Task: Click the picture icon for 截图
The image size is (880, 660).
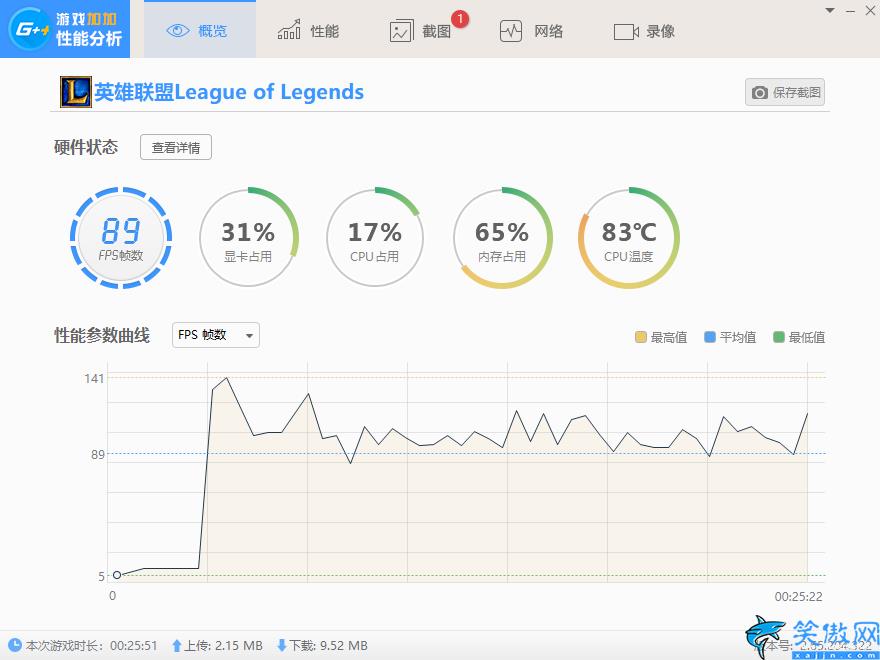Action: [401, 31]
